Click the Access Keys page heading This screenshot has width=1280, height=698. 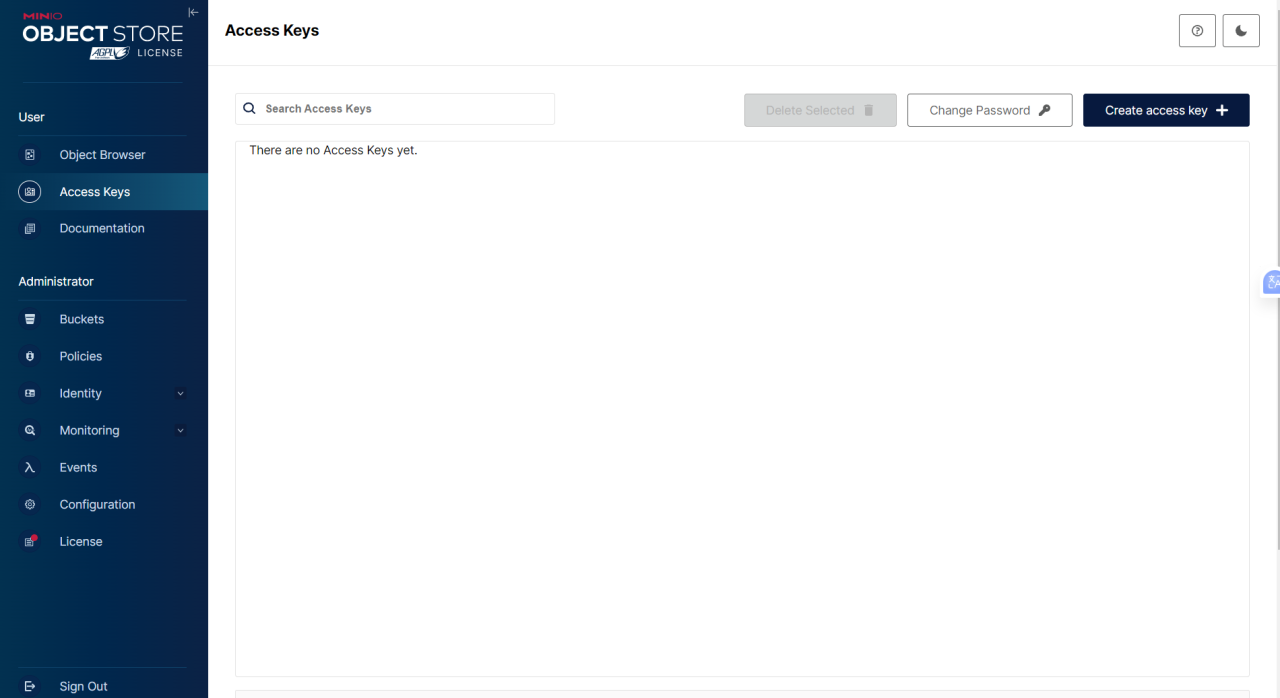tap(272, 31)
